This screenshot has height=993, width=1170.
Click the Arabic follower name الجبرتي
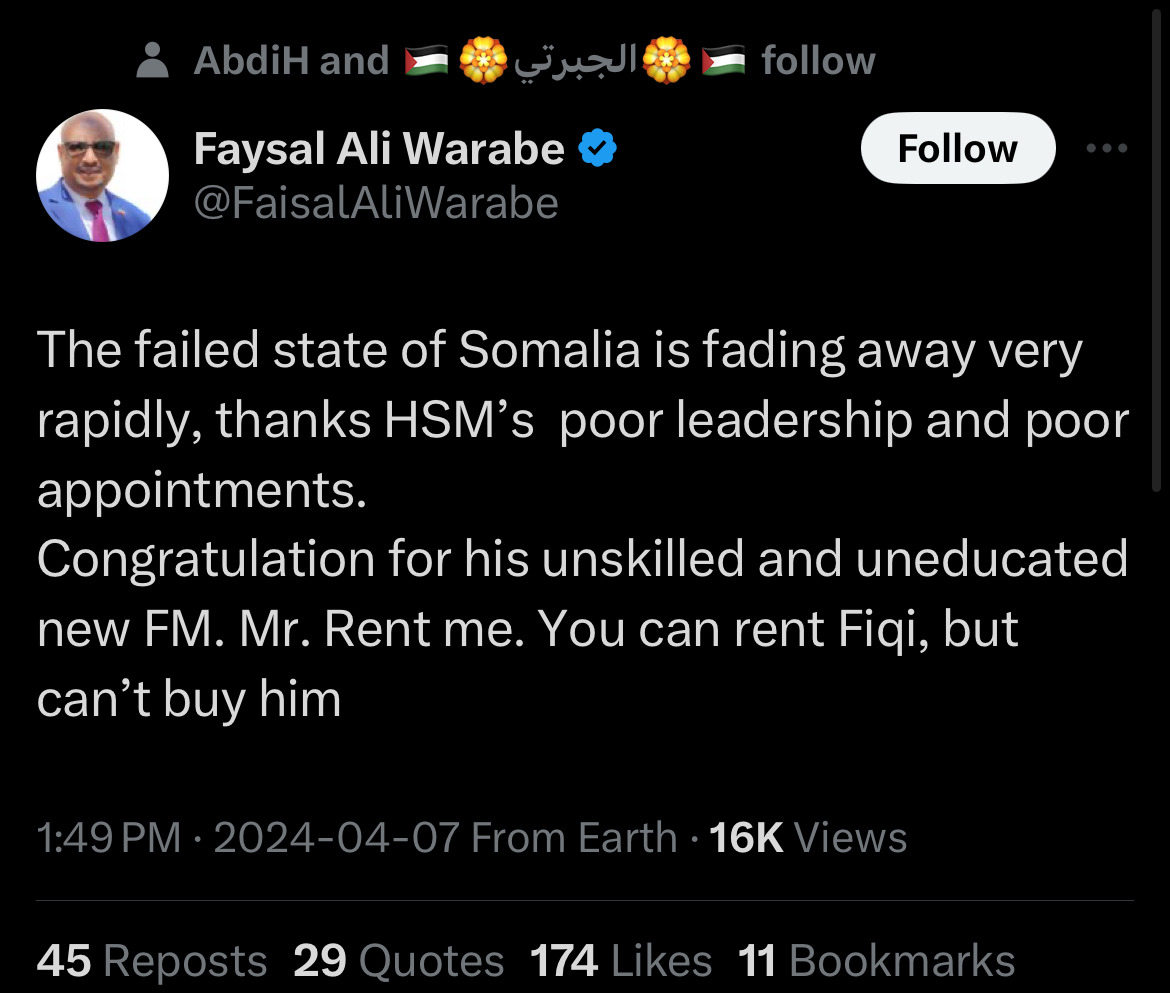tap(575, 62)
